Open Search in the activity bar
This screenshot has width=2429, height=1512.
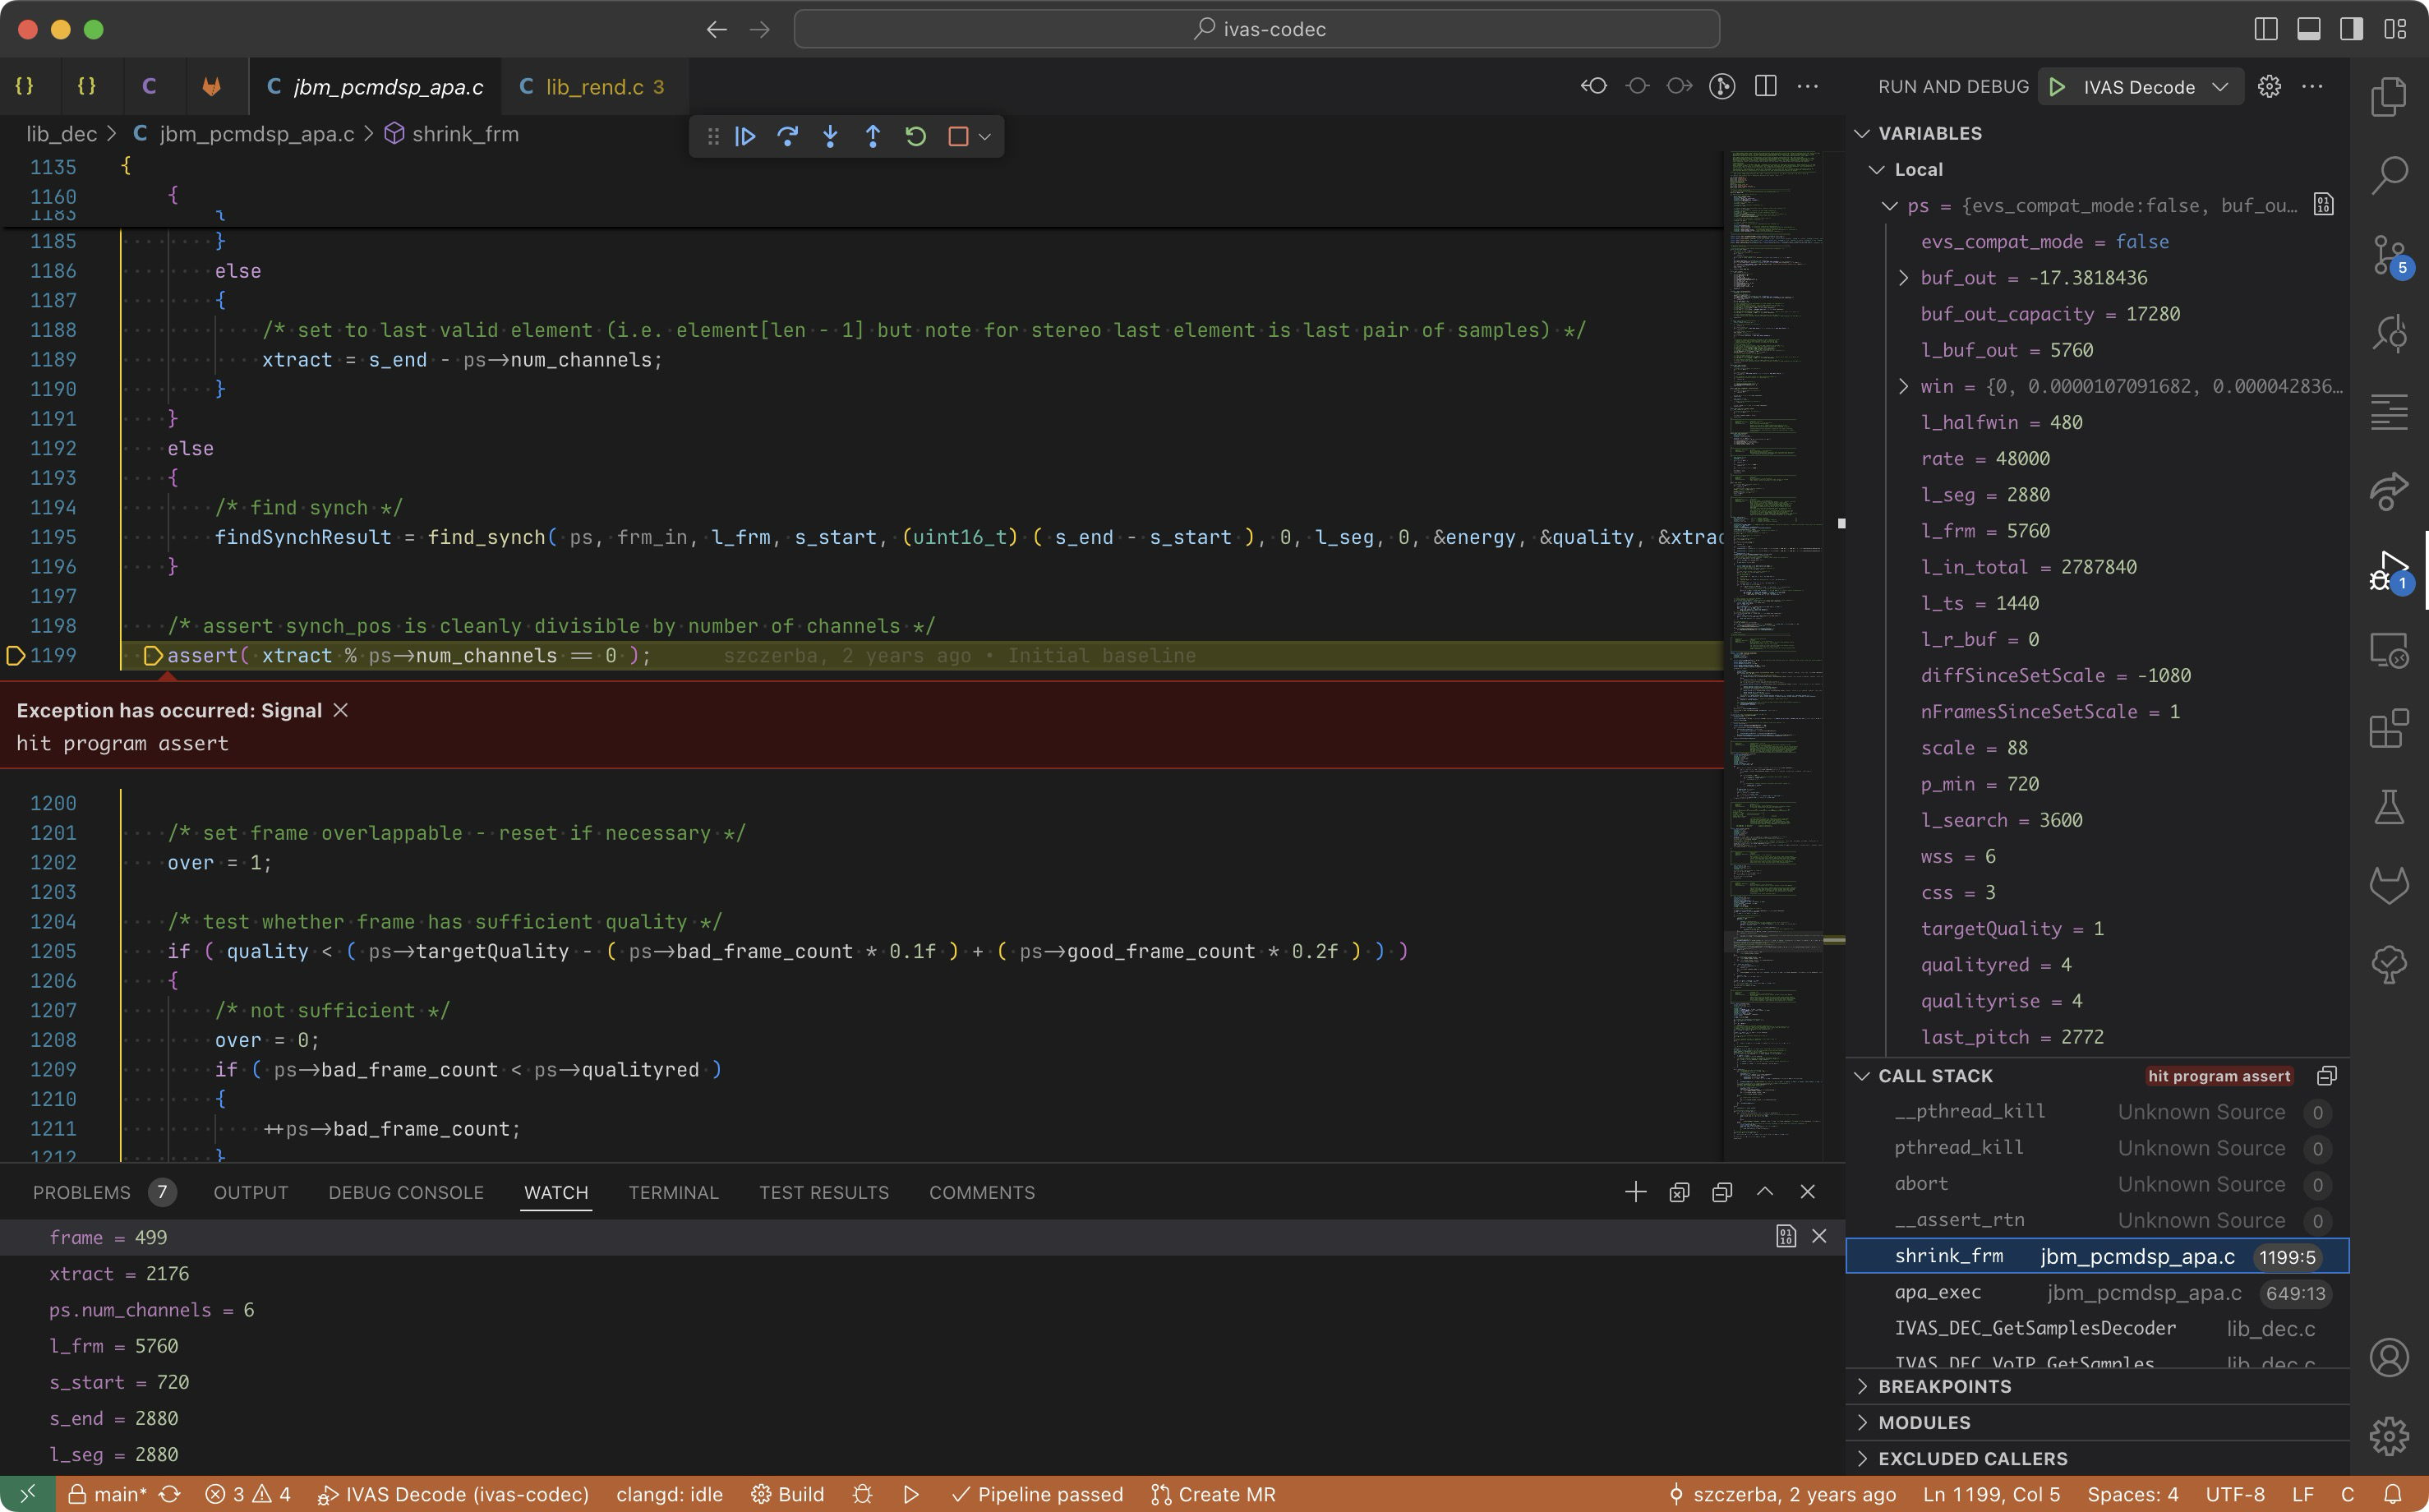tap(2388, 176)
